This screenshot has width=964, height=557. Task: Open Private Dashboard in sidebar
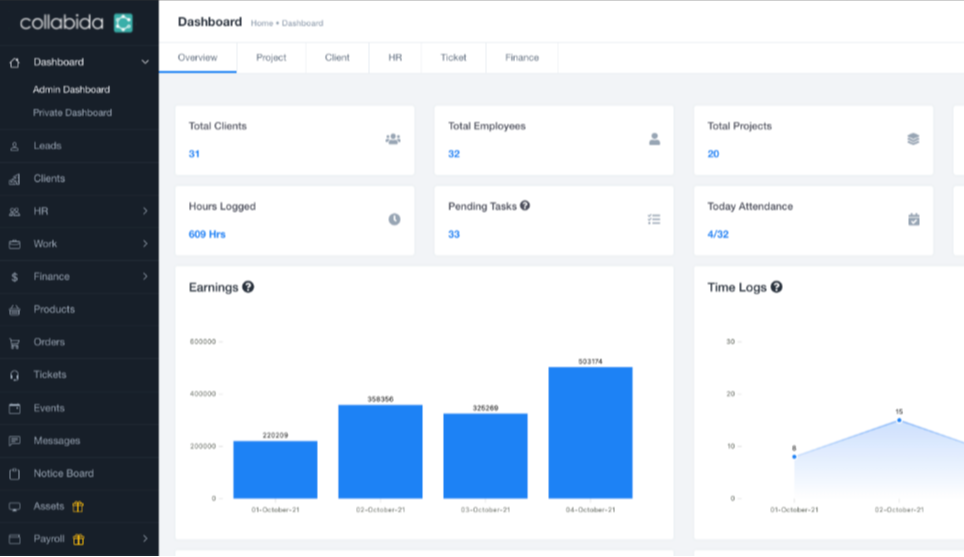pyautogui.click(x=72, y=113)
